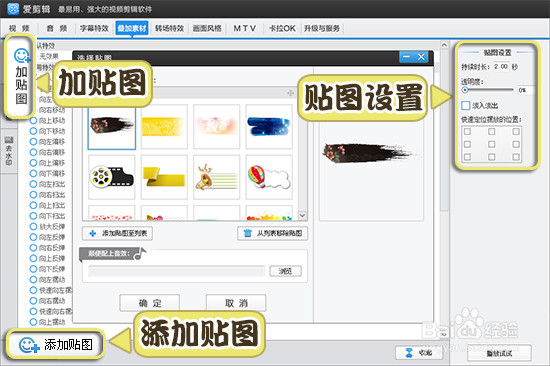550x366 pixels.
Task: Select the 向下扫出 effect radio button
Action: [x=33, y=216]
